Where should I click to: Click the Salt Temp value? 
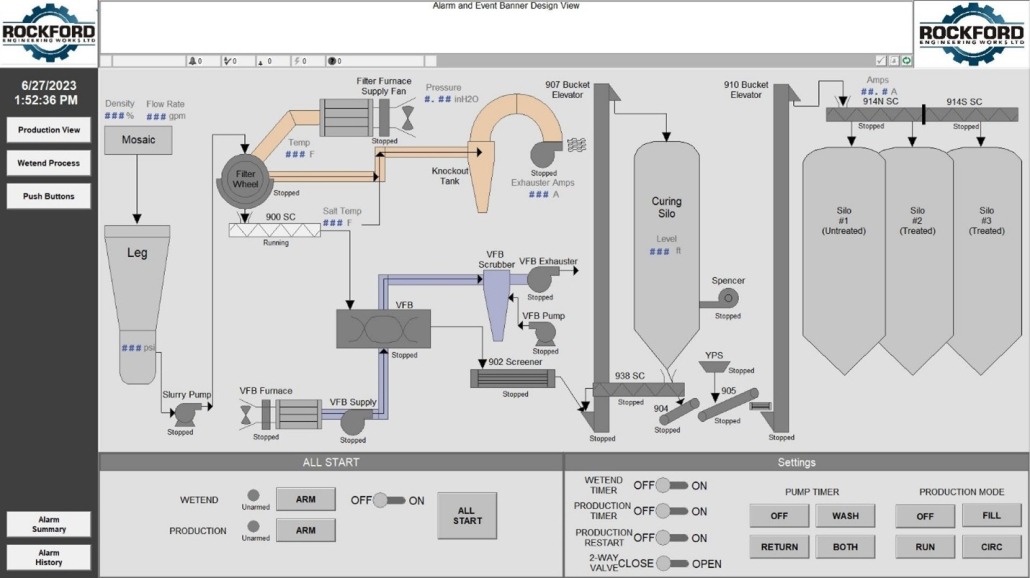[x=332, y=223]
